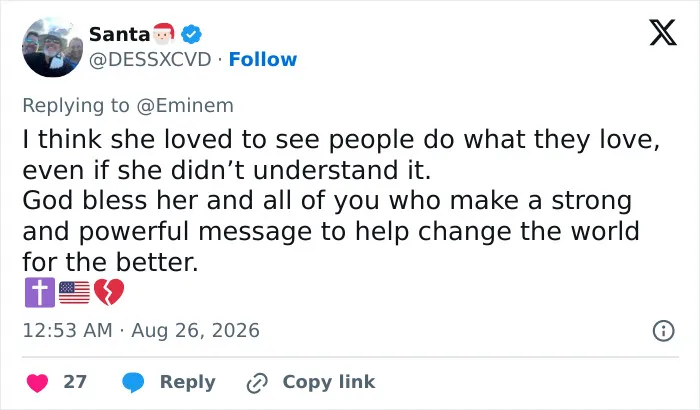Open the @Eminem mention link
700x410 pixels.
pyautogui.click(x=185, y=106)
